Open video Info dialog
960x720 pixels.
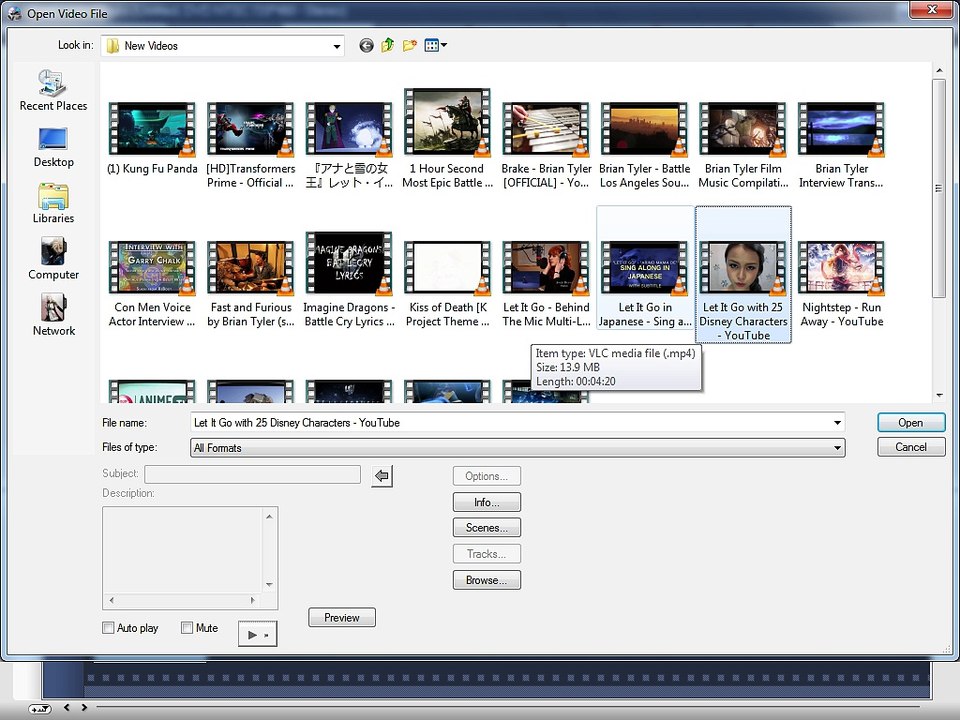pyautogui.click(x=487, y=502)
